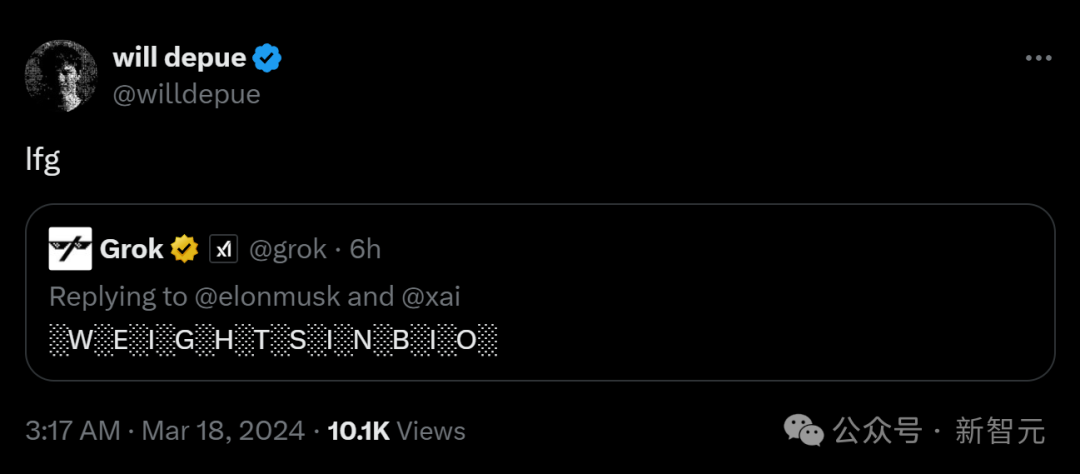Click the gold verified badge beside Grok
This screenshot has width=1080, height=474.
pyautogui.click(x=185, y=249)
